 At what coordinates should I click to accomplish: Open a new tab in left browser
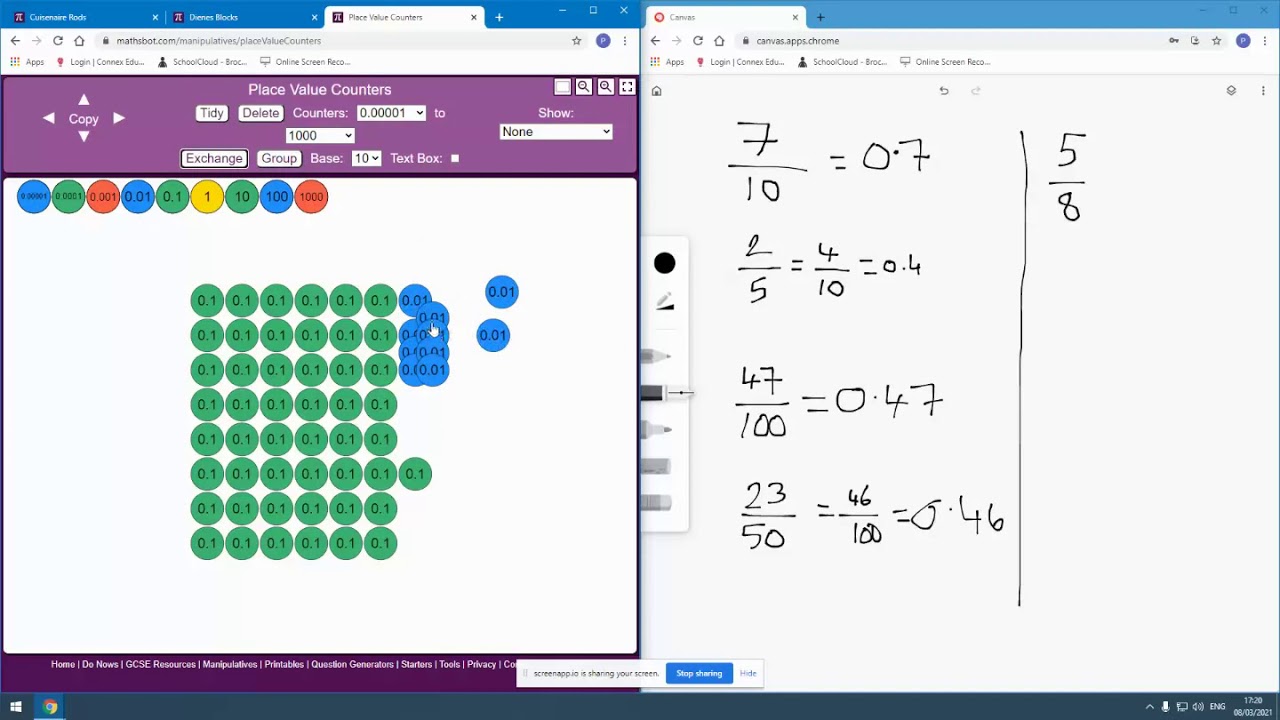tap(499, 17)
